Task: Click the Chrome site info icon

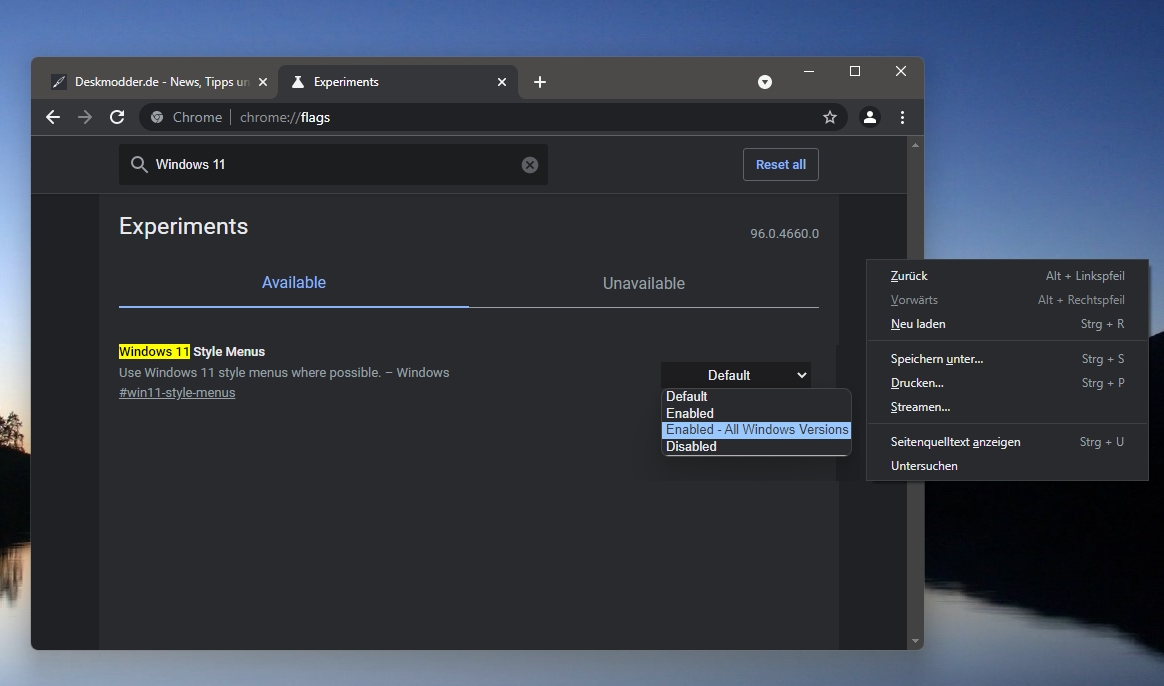Action: point(157,117)
